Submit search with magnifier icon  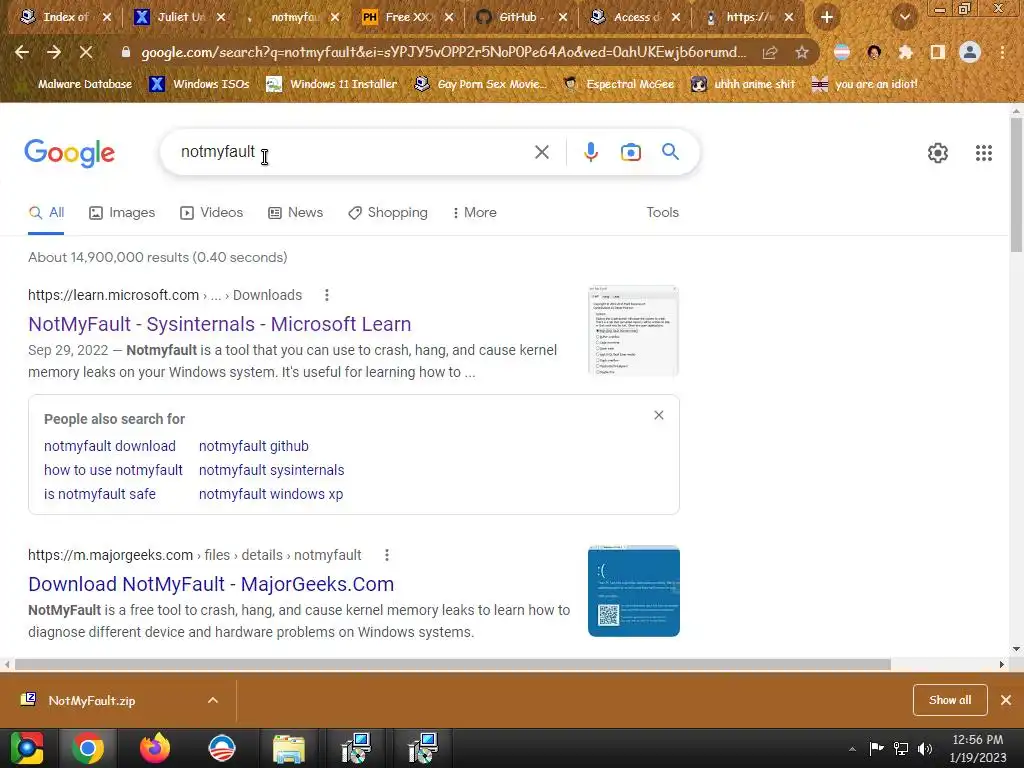[x=670, y=152]
